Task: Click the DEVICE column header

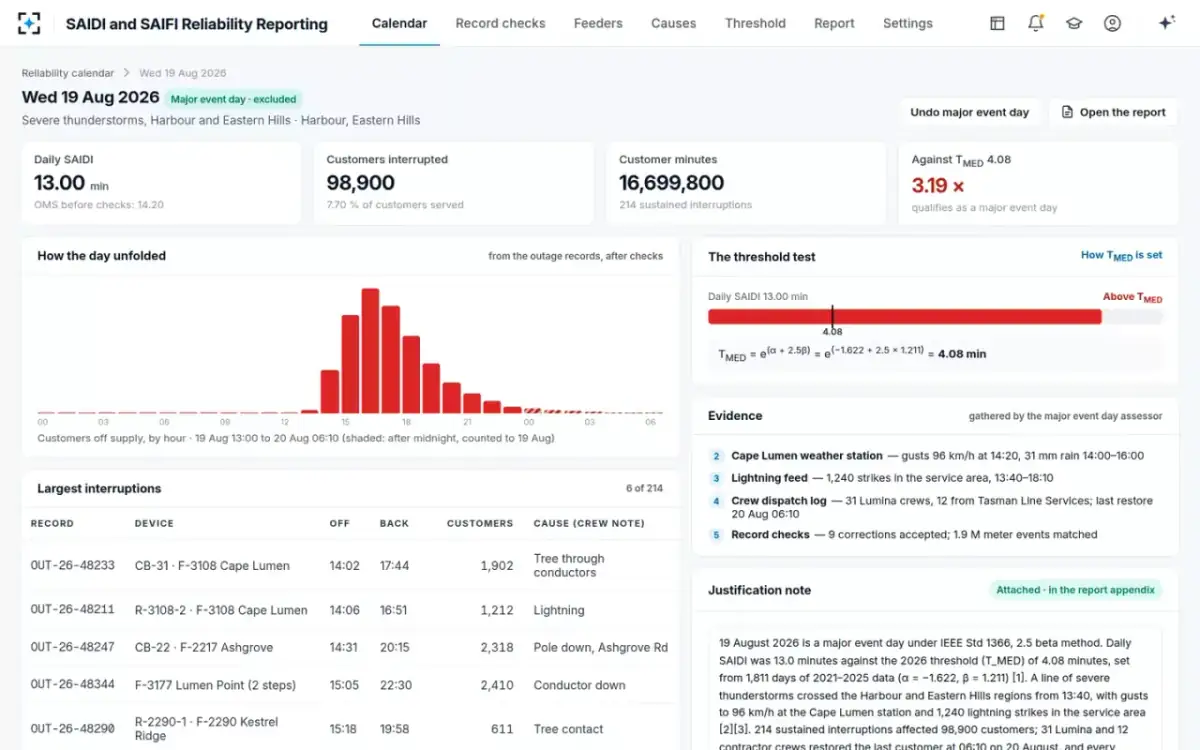Action: coord(154,523)
